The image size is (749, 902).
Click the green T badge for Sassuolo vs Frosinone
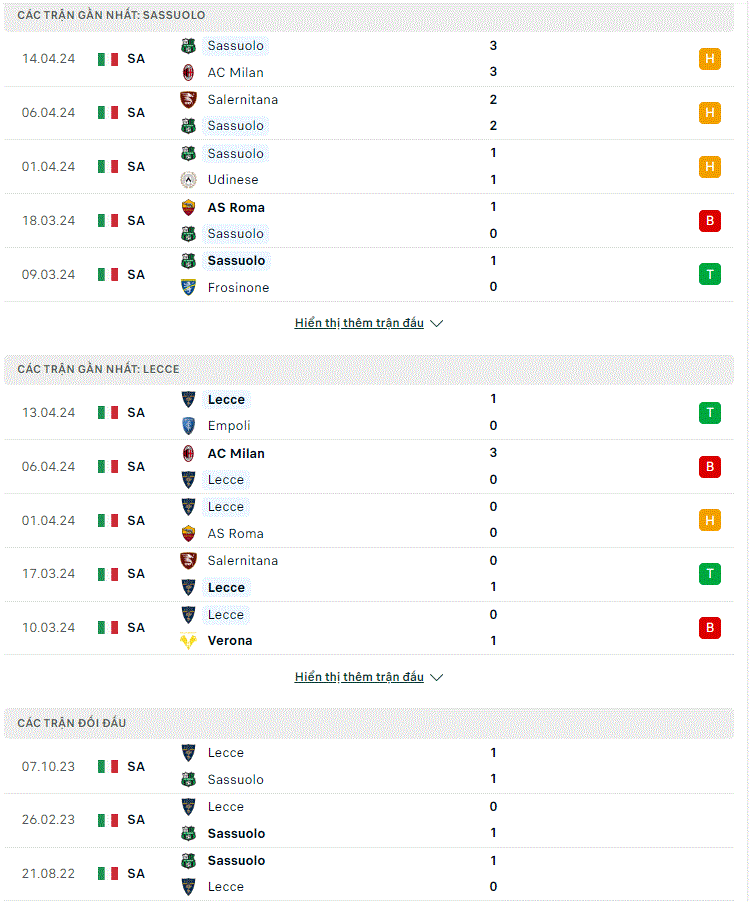pos(710,274)
